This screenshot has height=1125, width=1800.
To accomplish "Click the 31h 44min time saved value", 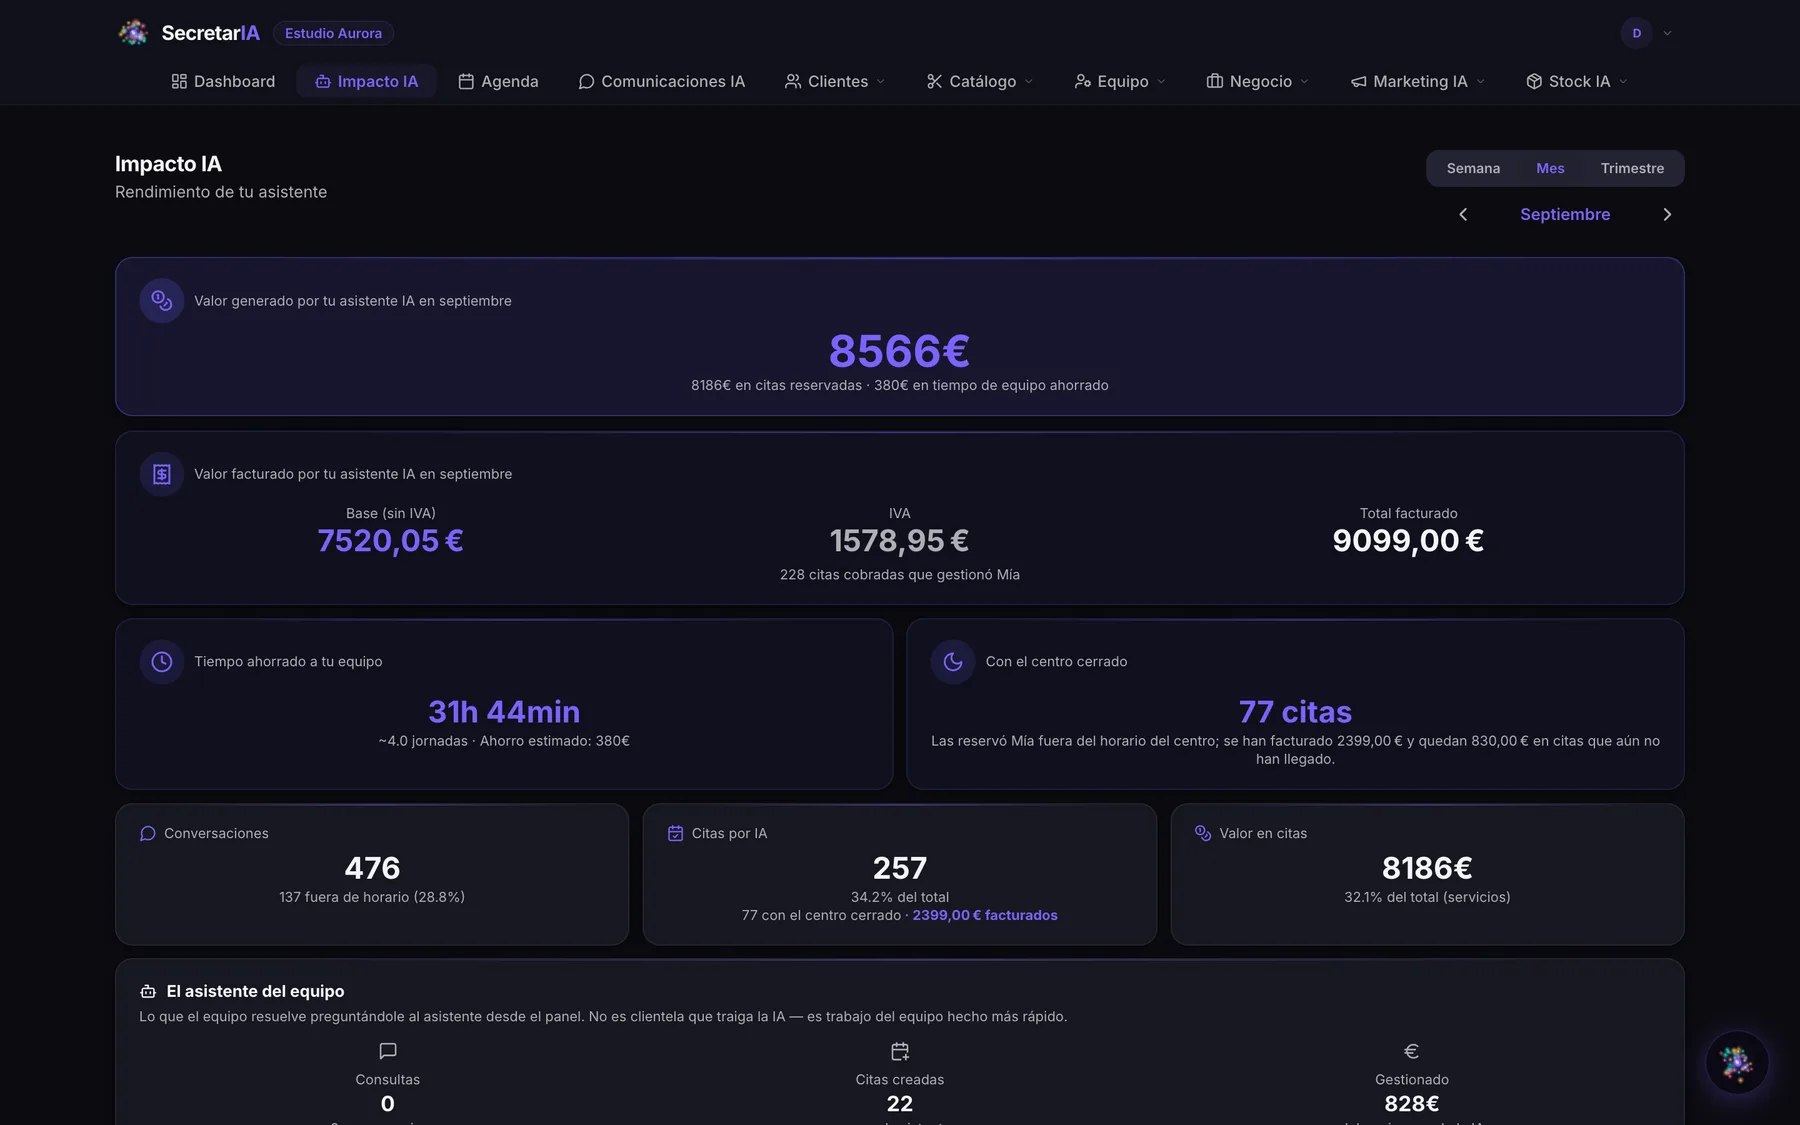I will pyautogui.click(x=504, y=711).
